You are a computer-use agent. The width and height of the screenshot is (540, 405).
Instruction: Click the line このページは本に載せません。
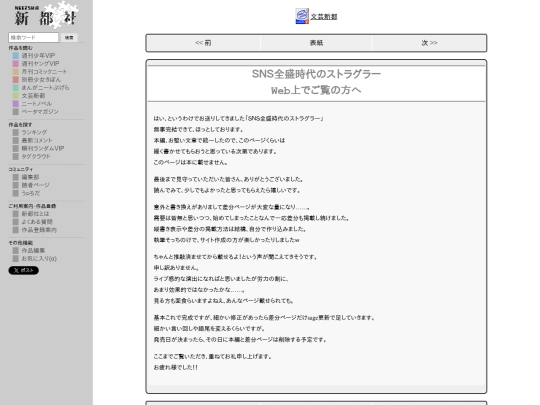pyautogui.click(x=190, y=162)
